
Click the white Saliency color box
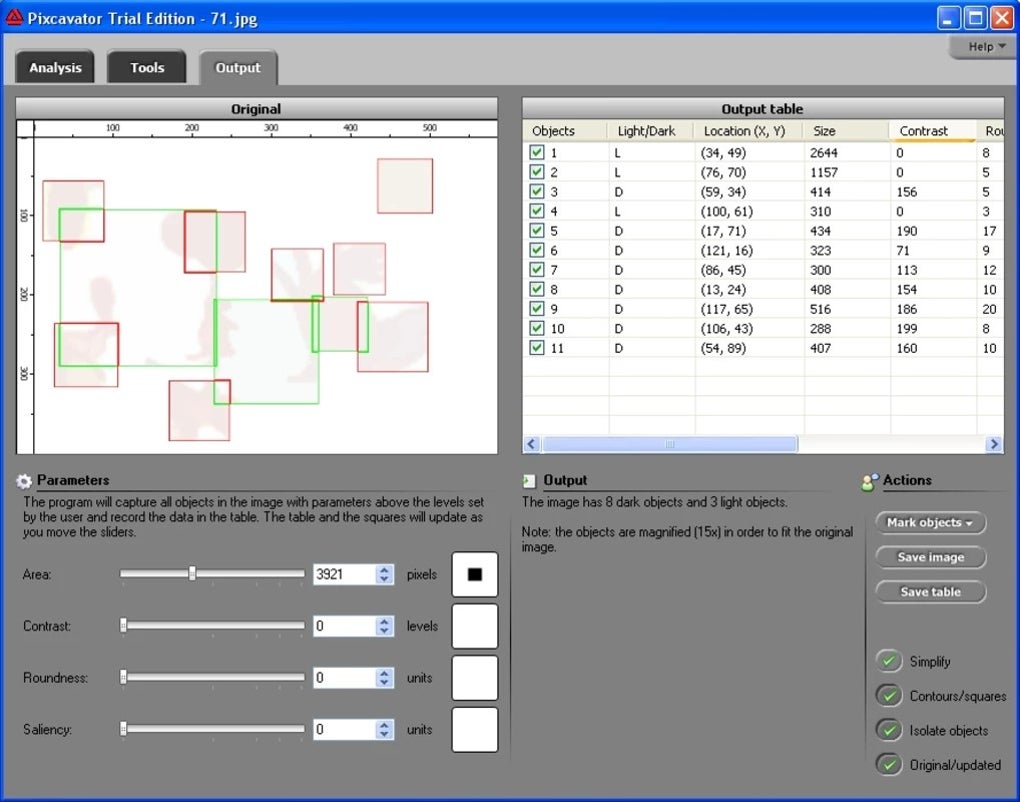click(474, 729)
